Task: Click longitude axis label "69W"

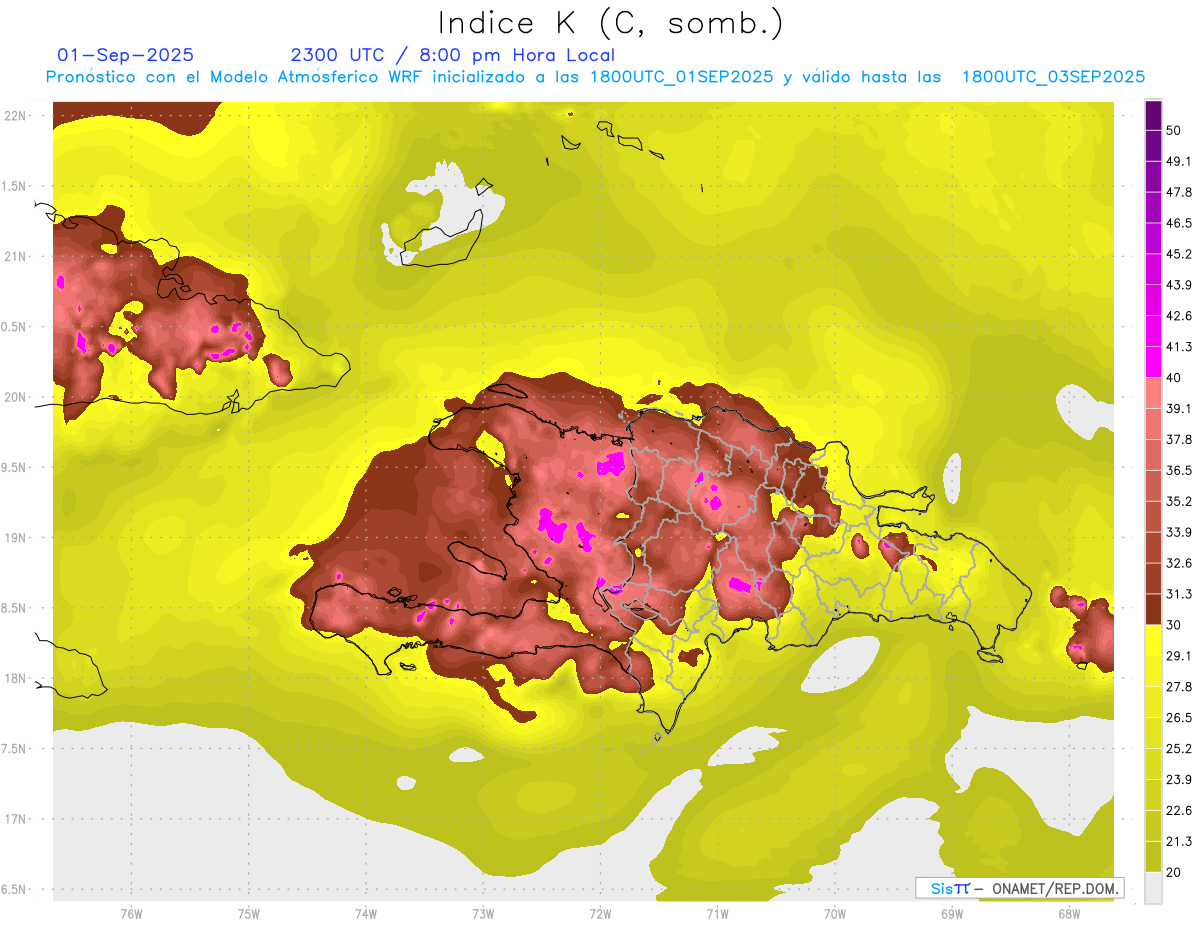Action: (x=952, y=914)
